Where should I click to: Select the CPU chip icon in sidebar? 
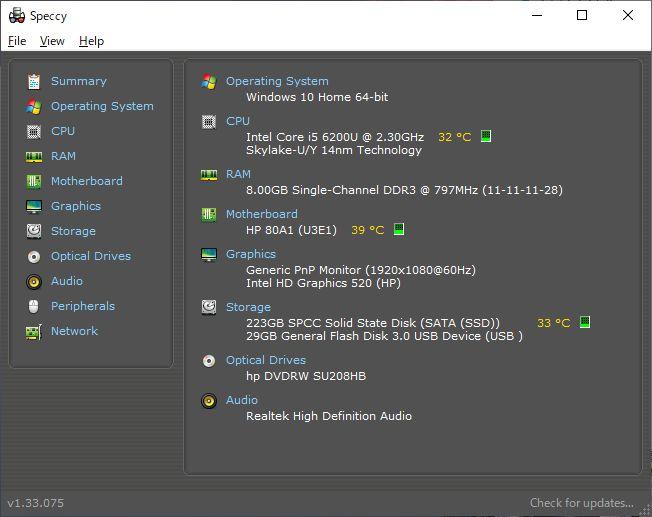pyautogui.click(x=34, y=132)
